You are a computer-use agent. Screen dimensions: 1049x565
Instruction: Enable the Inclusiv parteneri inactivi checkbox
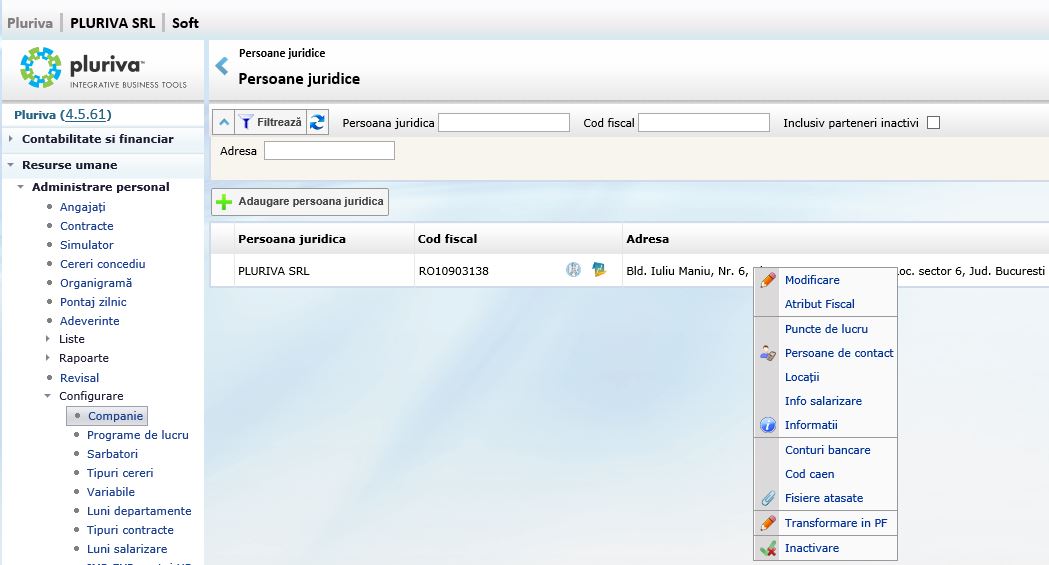[933, 123]
